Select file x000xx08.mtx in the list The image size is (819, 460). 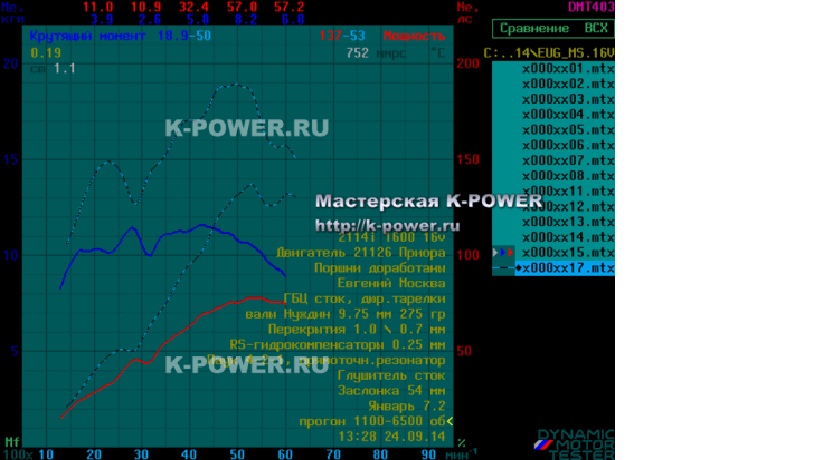(568, 176)
